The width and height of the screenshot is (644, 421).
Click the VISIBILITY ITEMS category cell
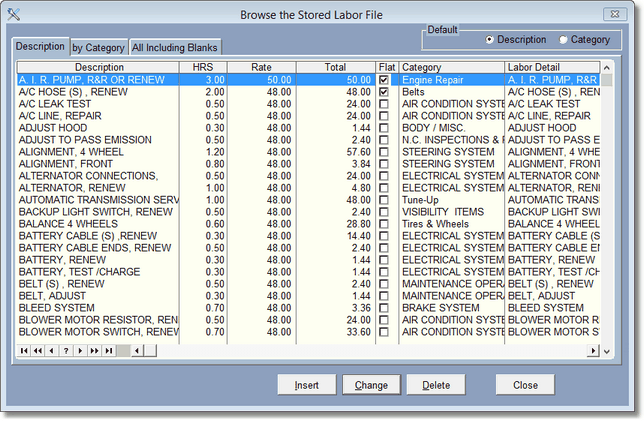pos(443,212)
